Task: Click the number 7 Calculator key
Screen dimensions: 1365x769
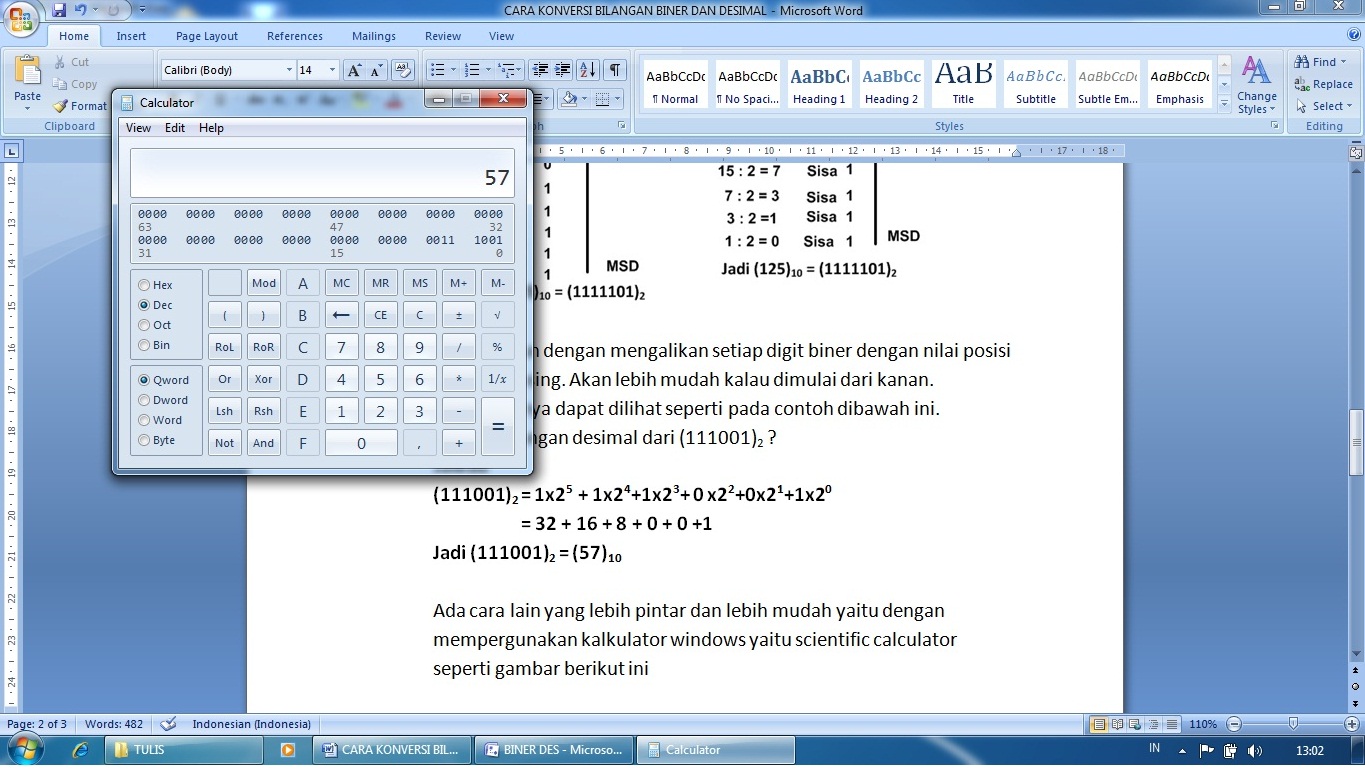Action: [341, 347]
